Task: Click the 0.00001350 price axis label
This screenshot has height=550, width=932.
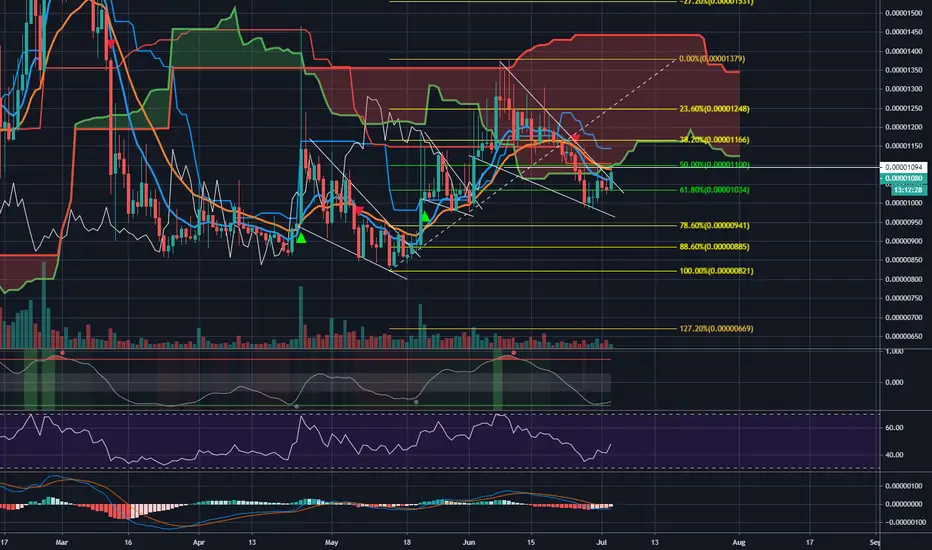Action: coord(903,70)
